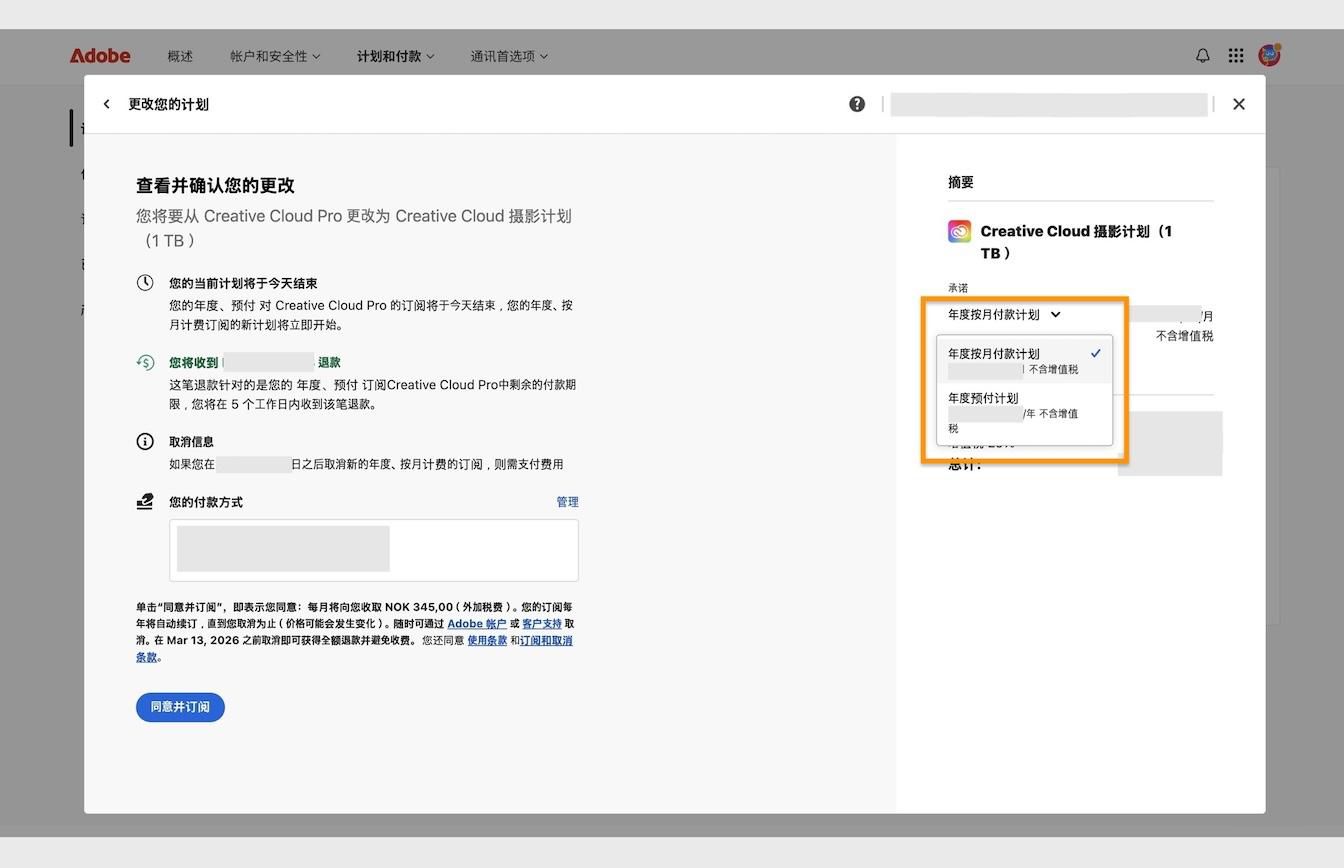Click the payment method card area

tap(373, 549)
